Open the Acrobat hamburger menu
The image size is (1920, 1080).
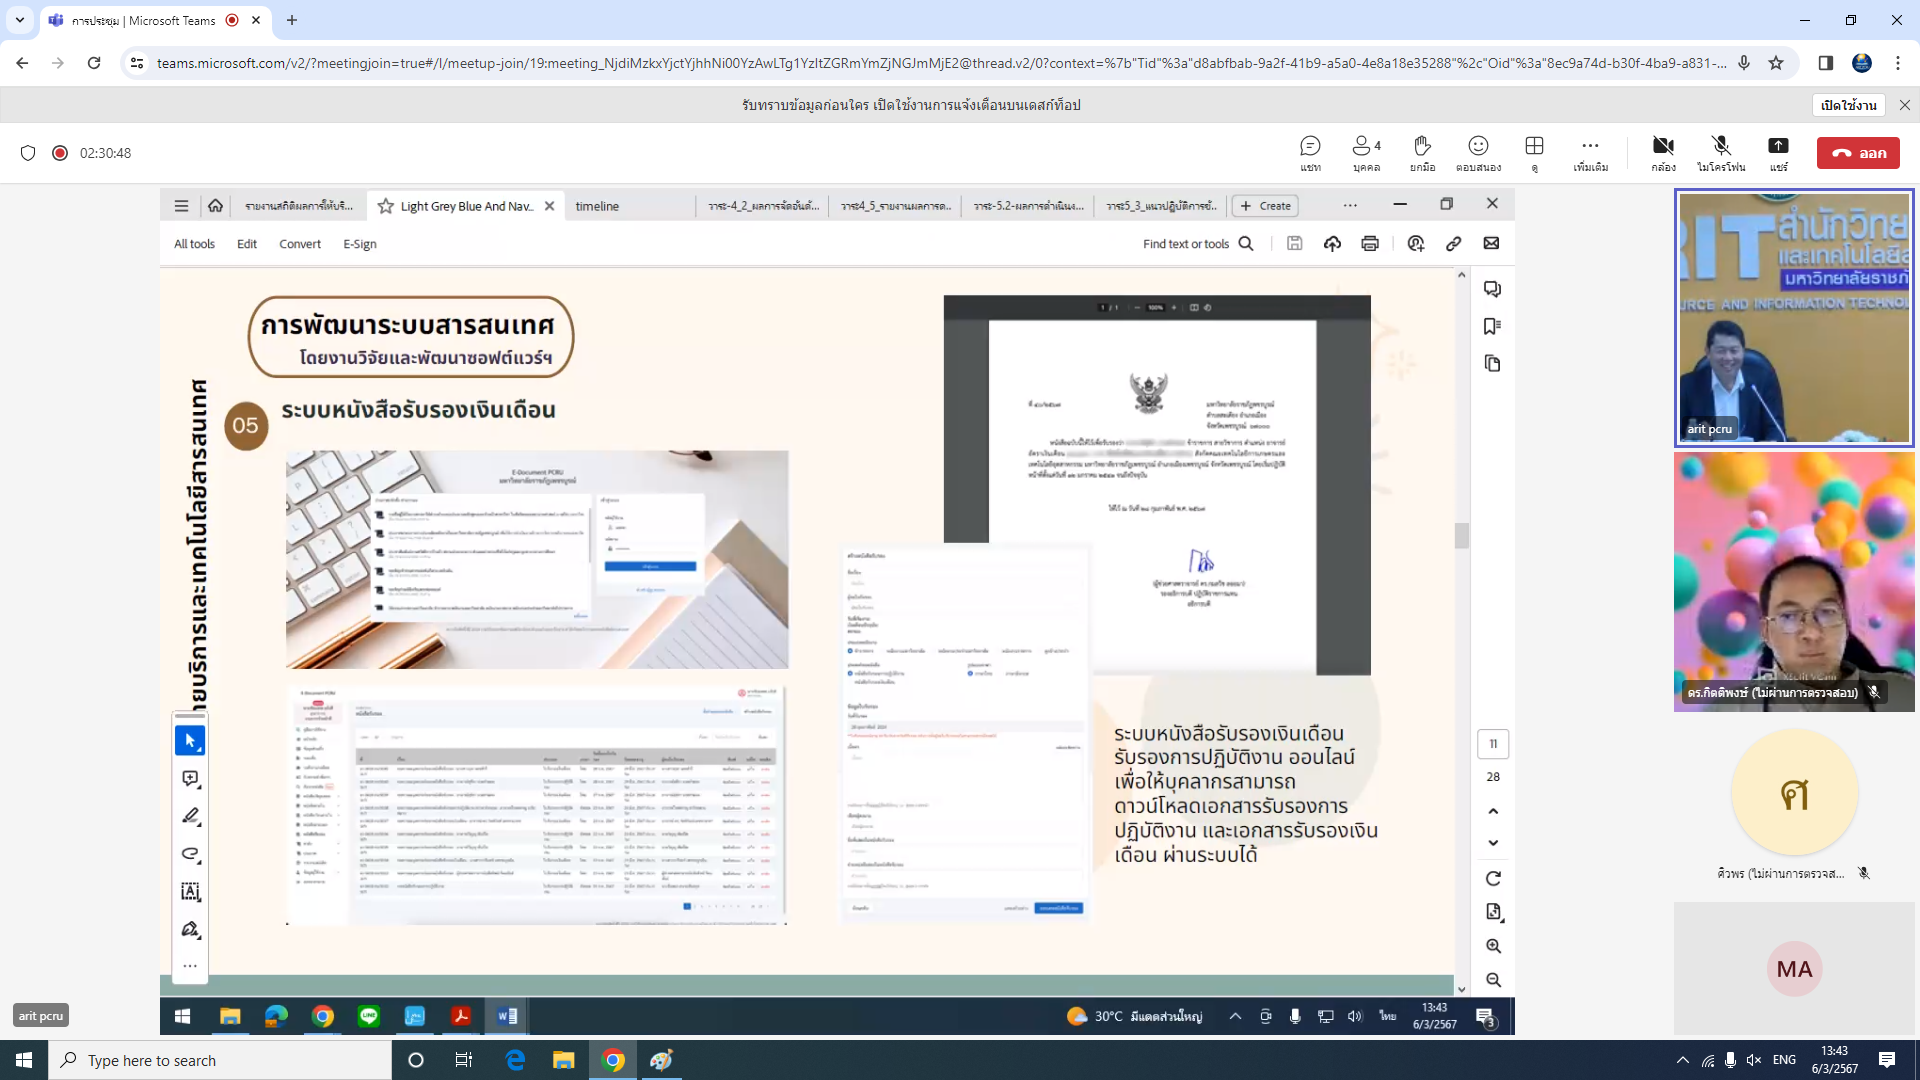pos(181,206)
